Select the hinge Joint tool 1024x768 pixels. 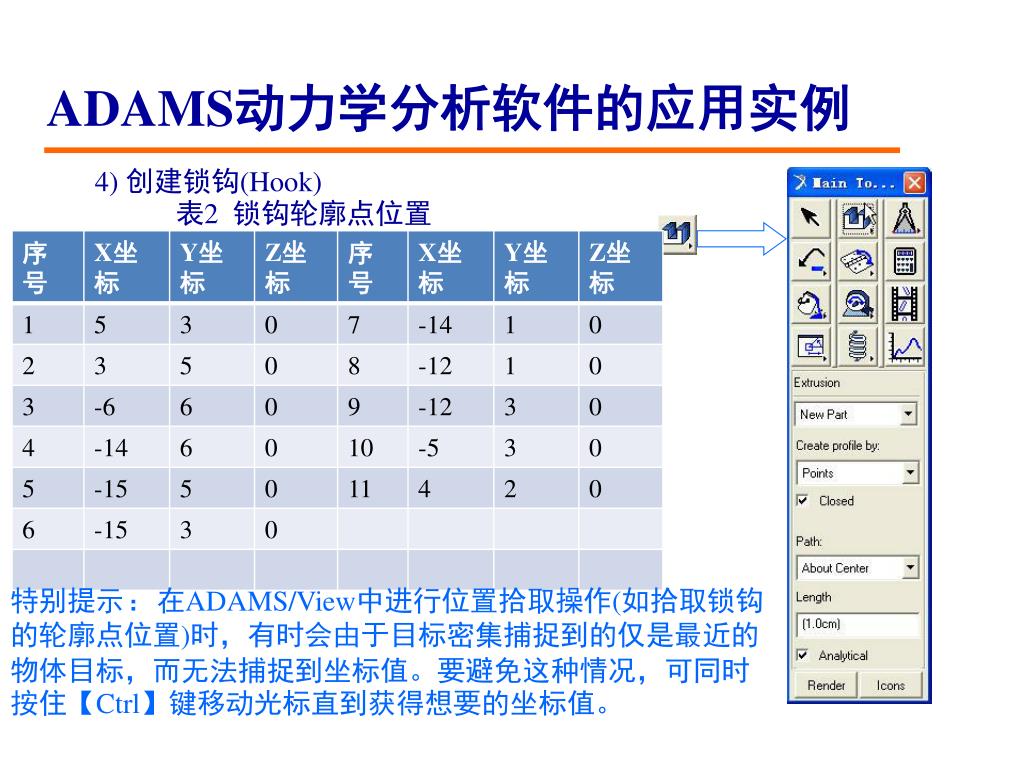point(857,261)
